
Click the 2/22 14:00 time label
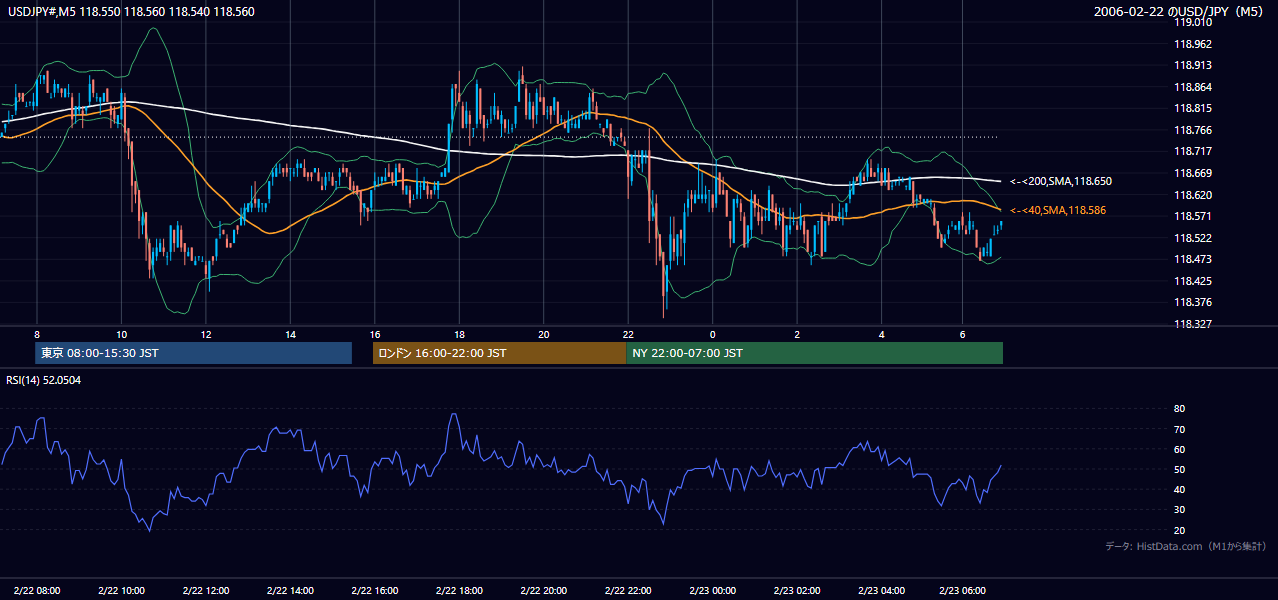pos(291,590)
